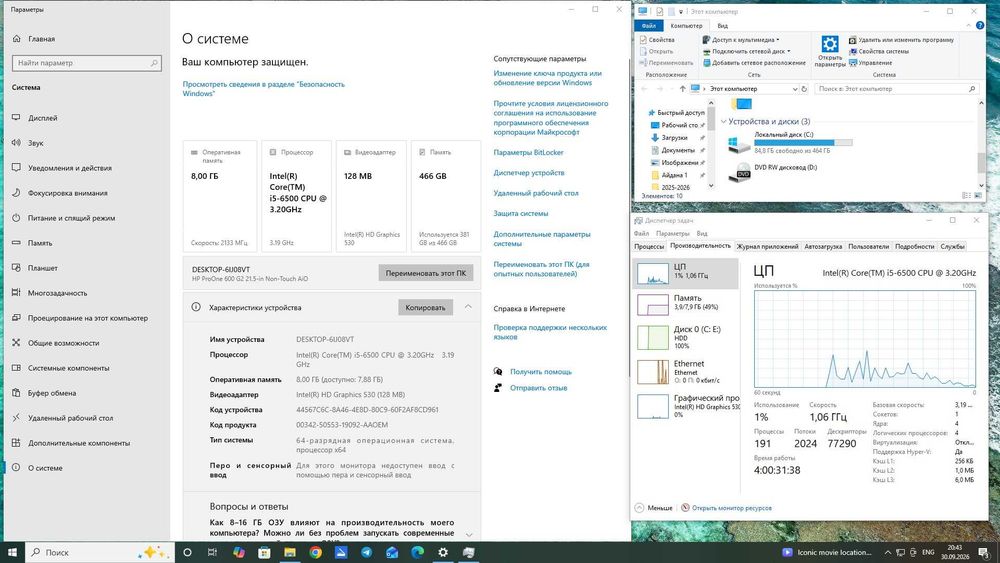The height and width of the screenshot is (563, 1000).
Task: Open Диспетчер устройств link
Action: 529,173
